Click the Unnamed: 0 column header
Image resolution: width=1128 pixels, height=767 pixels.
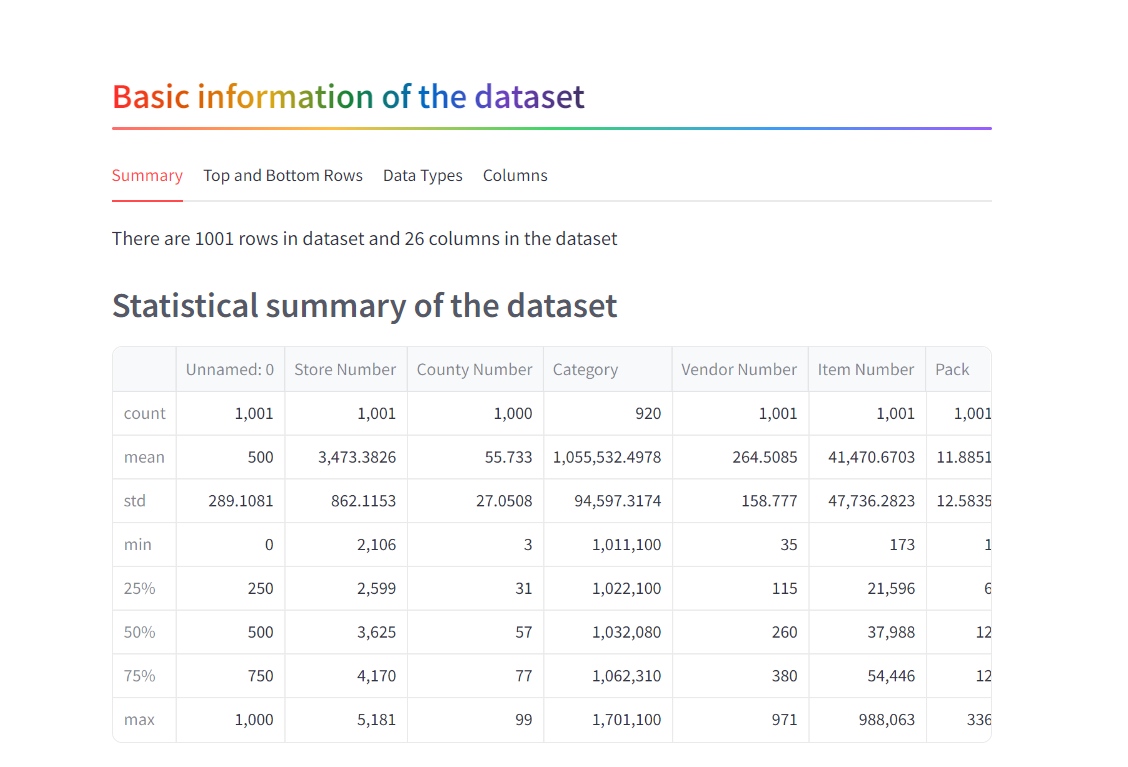230,369
